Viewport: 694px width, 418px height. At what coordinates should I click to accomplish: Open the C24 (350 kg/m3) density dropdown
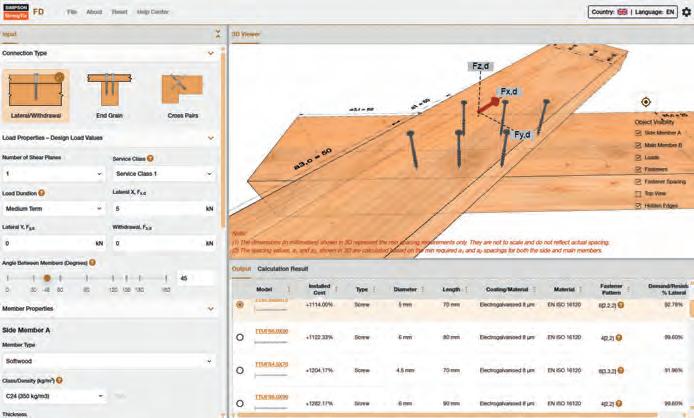[54, 396]
